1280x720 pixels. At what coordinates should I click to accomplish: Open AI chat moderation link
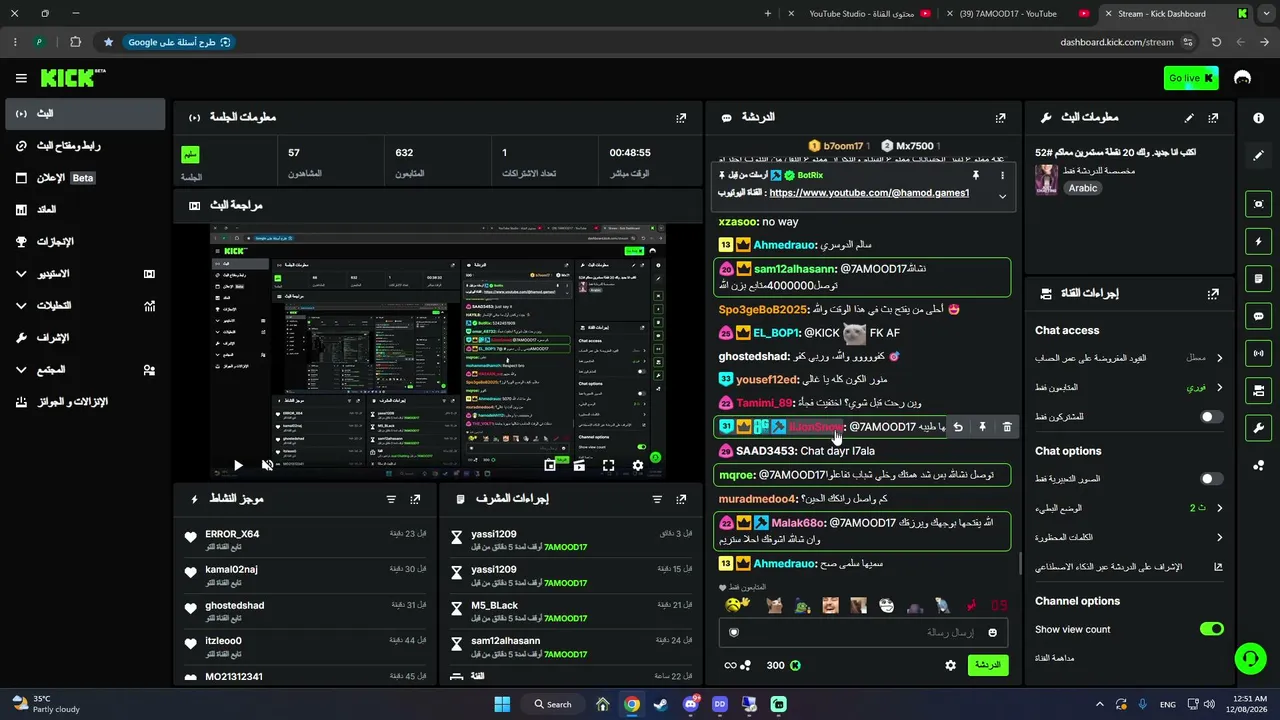(x=1129, y=567)
